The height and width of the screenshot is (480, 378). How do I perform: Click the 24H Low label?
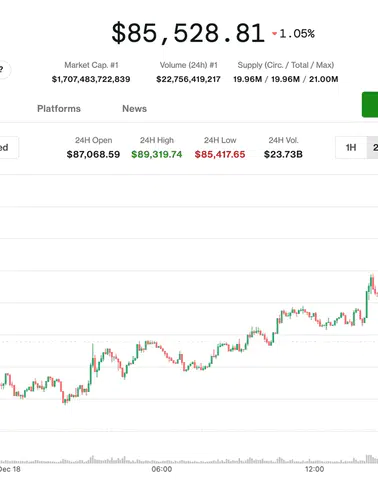pyautogui.click(x=220, y=140)
